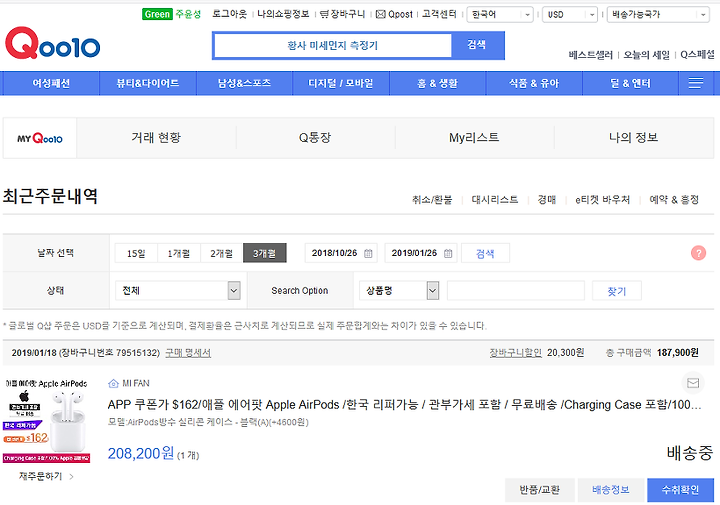
Task: Expand the 상품명 search option dropdown
Action: point(399,291)
